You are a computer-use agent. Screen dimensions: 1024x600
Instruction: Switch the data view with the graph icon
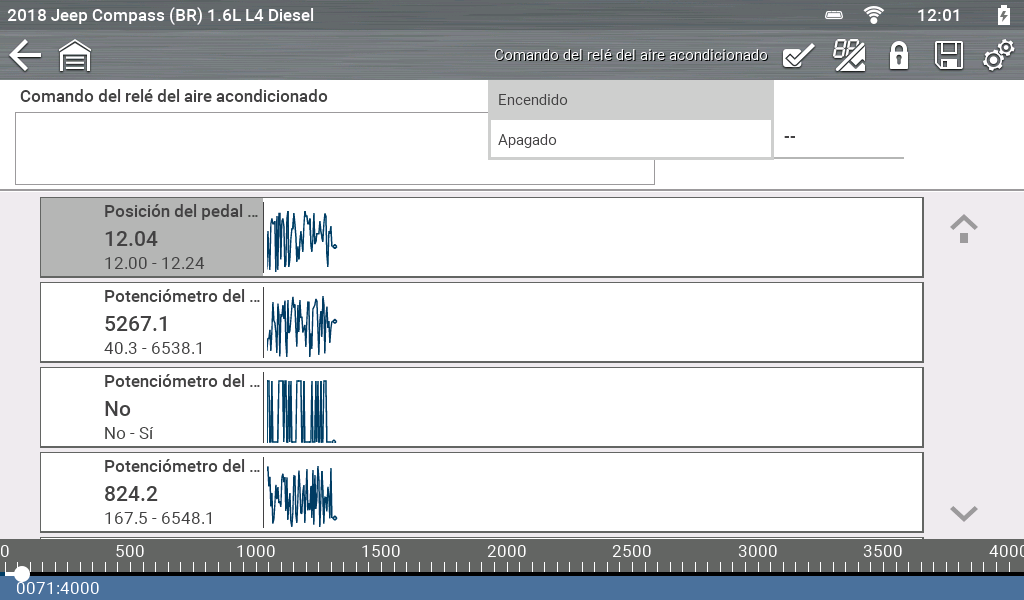[849, 56]
